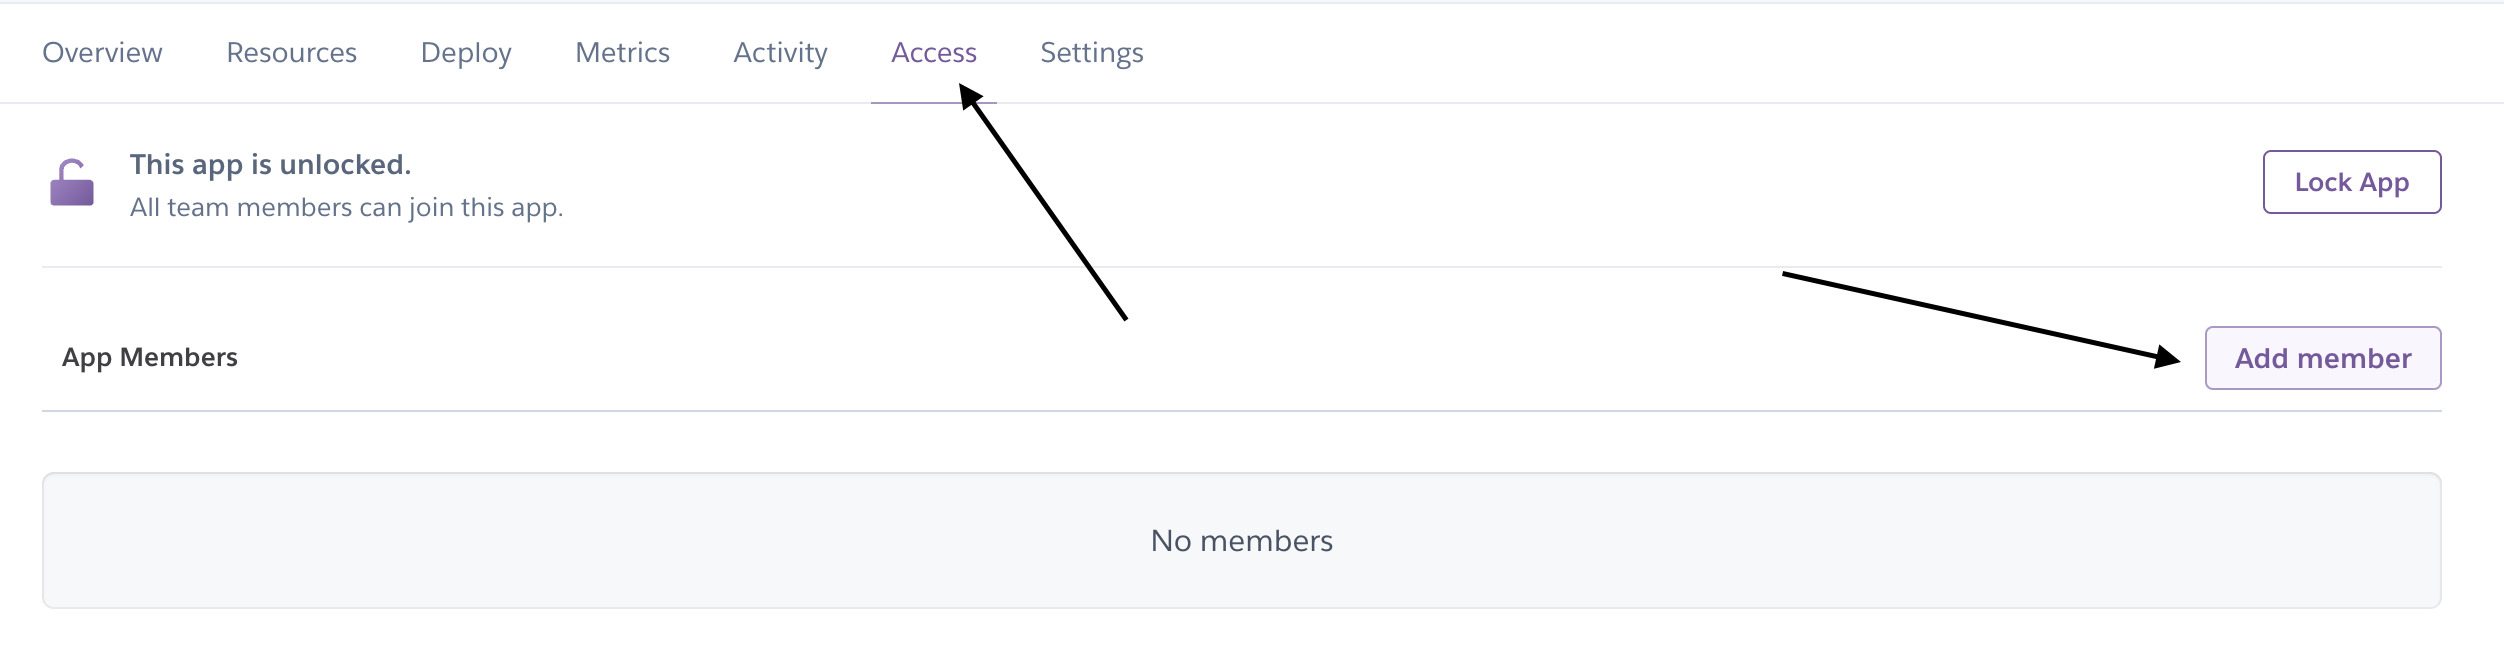The image size is (2504, 654).
Task: Click the Lock App button
Action: coord(2351,182)
